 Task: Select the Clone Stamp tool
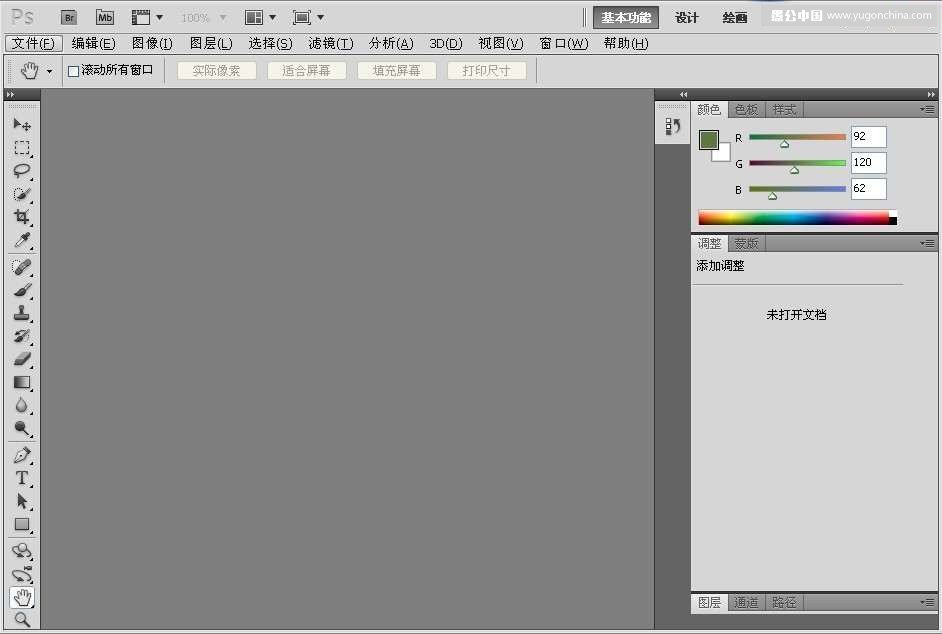22,313
